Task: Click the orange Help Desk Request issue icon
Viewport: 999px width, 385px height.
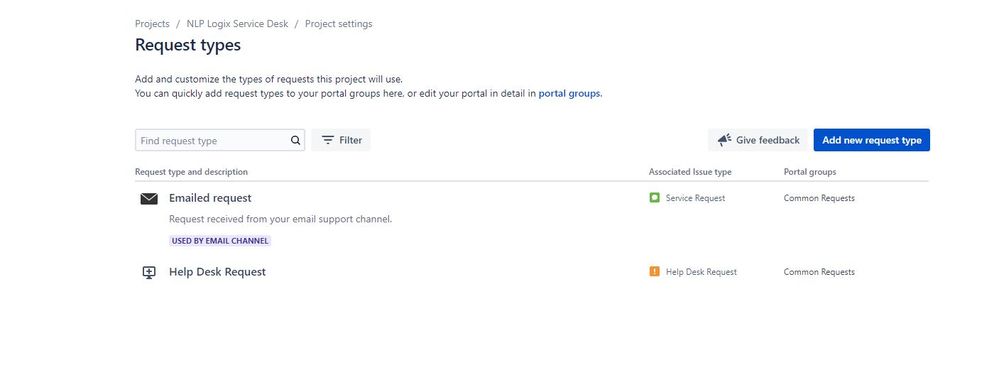Action: pyautogui.click(x=654, y=272)
